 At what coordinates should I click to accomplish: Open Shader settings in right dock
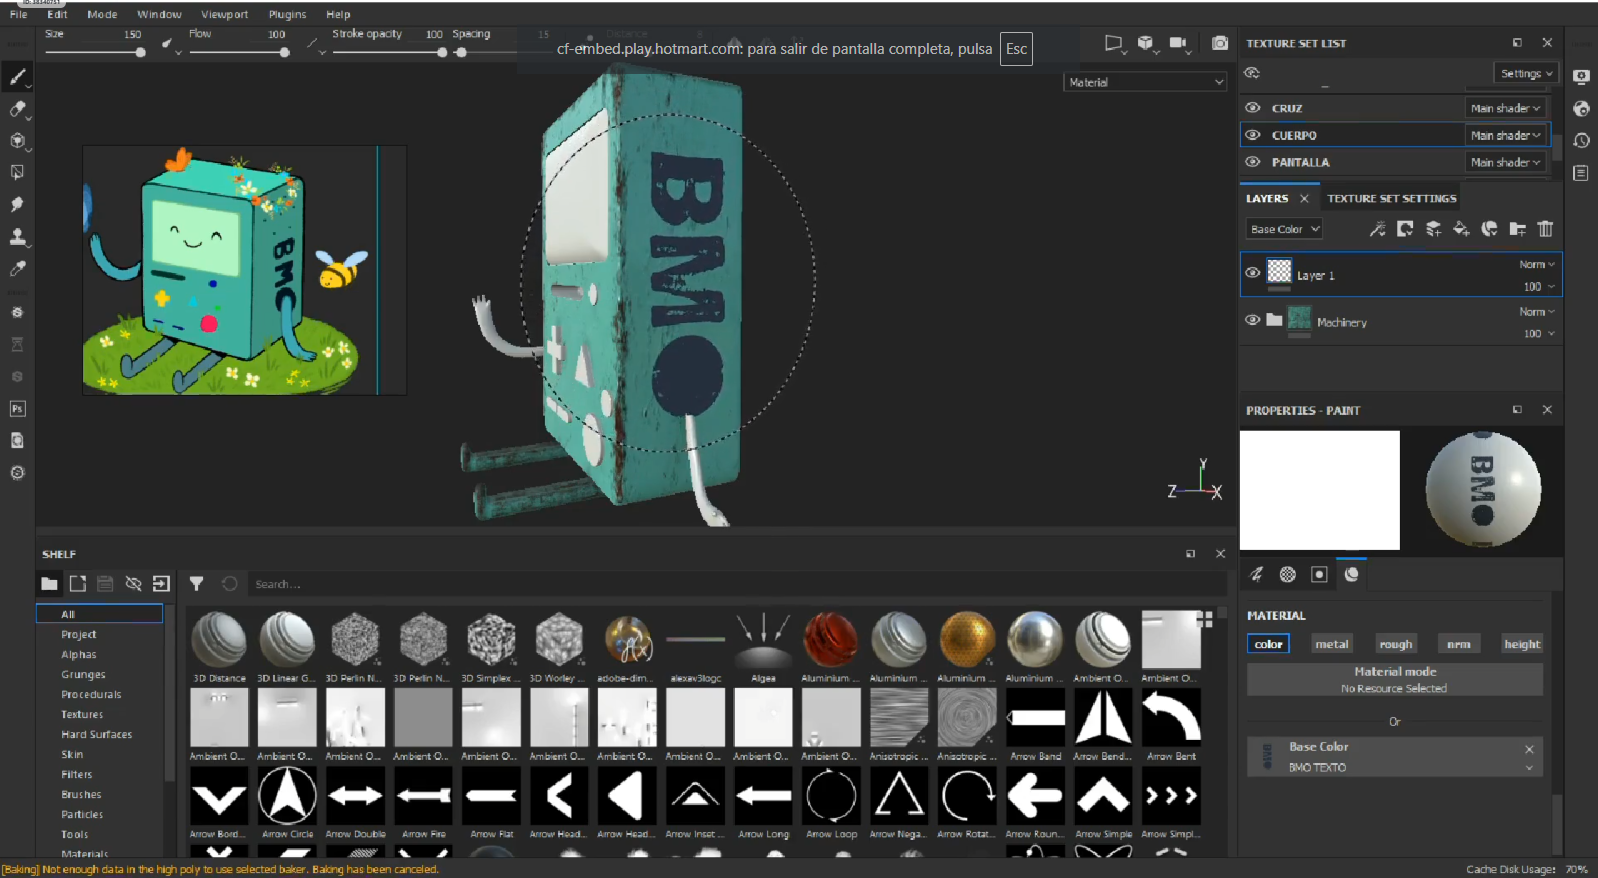click(1581, 109)
